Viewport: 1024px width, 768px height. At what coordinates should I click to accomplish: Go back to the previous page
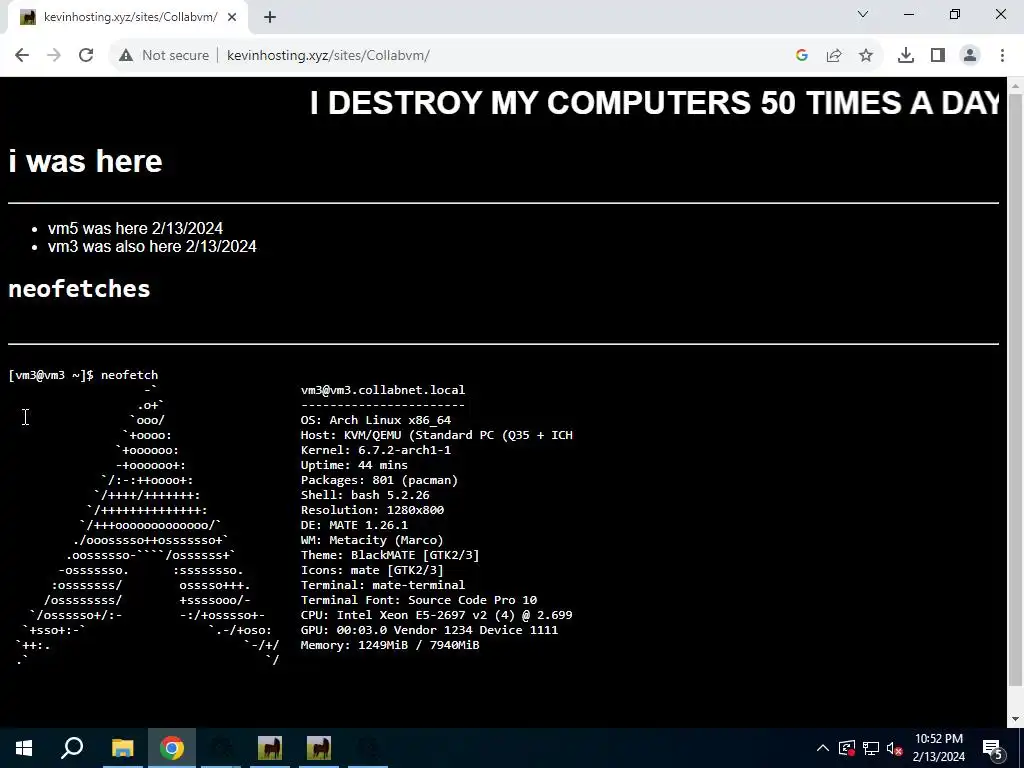pyautogui.click(x=22, y=56)
